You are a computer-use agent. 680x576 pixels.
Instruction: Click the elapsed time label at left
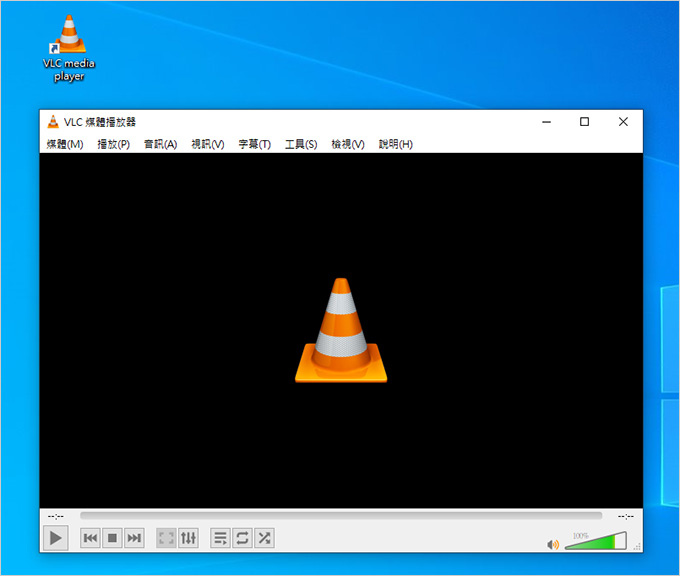click(56, 516)
